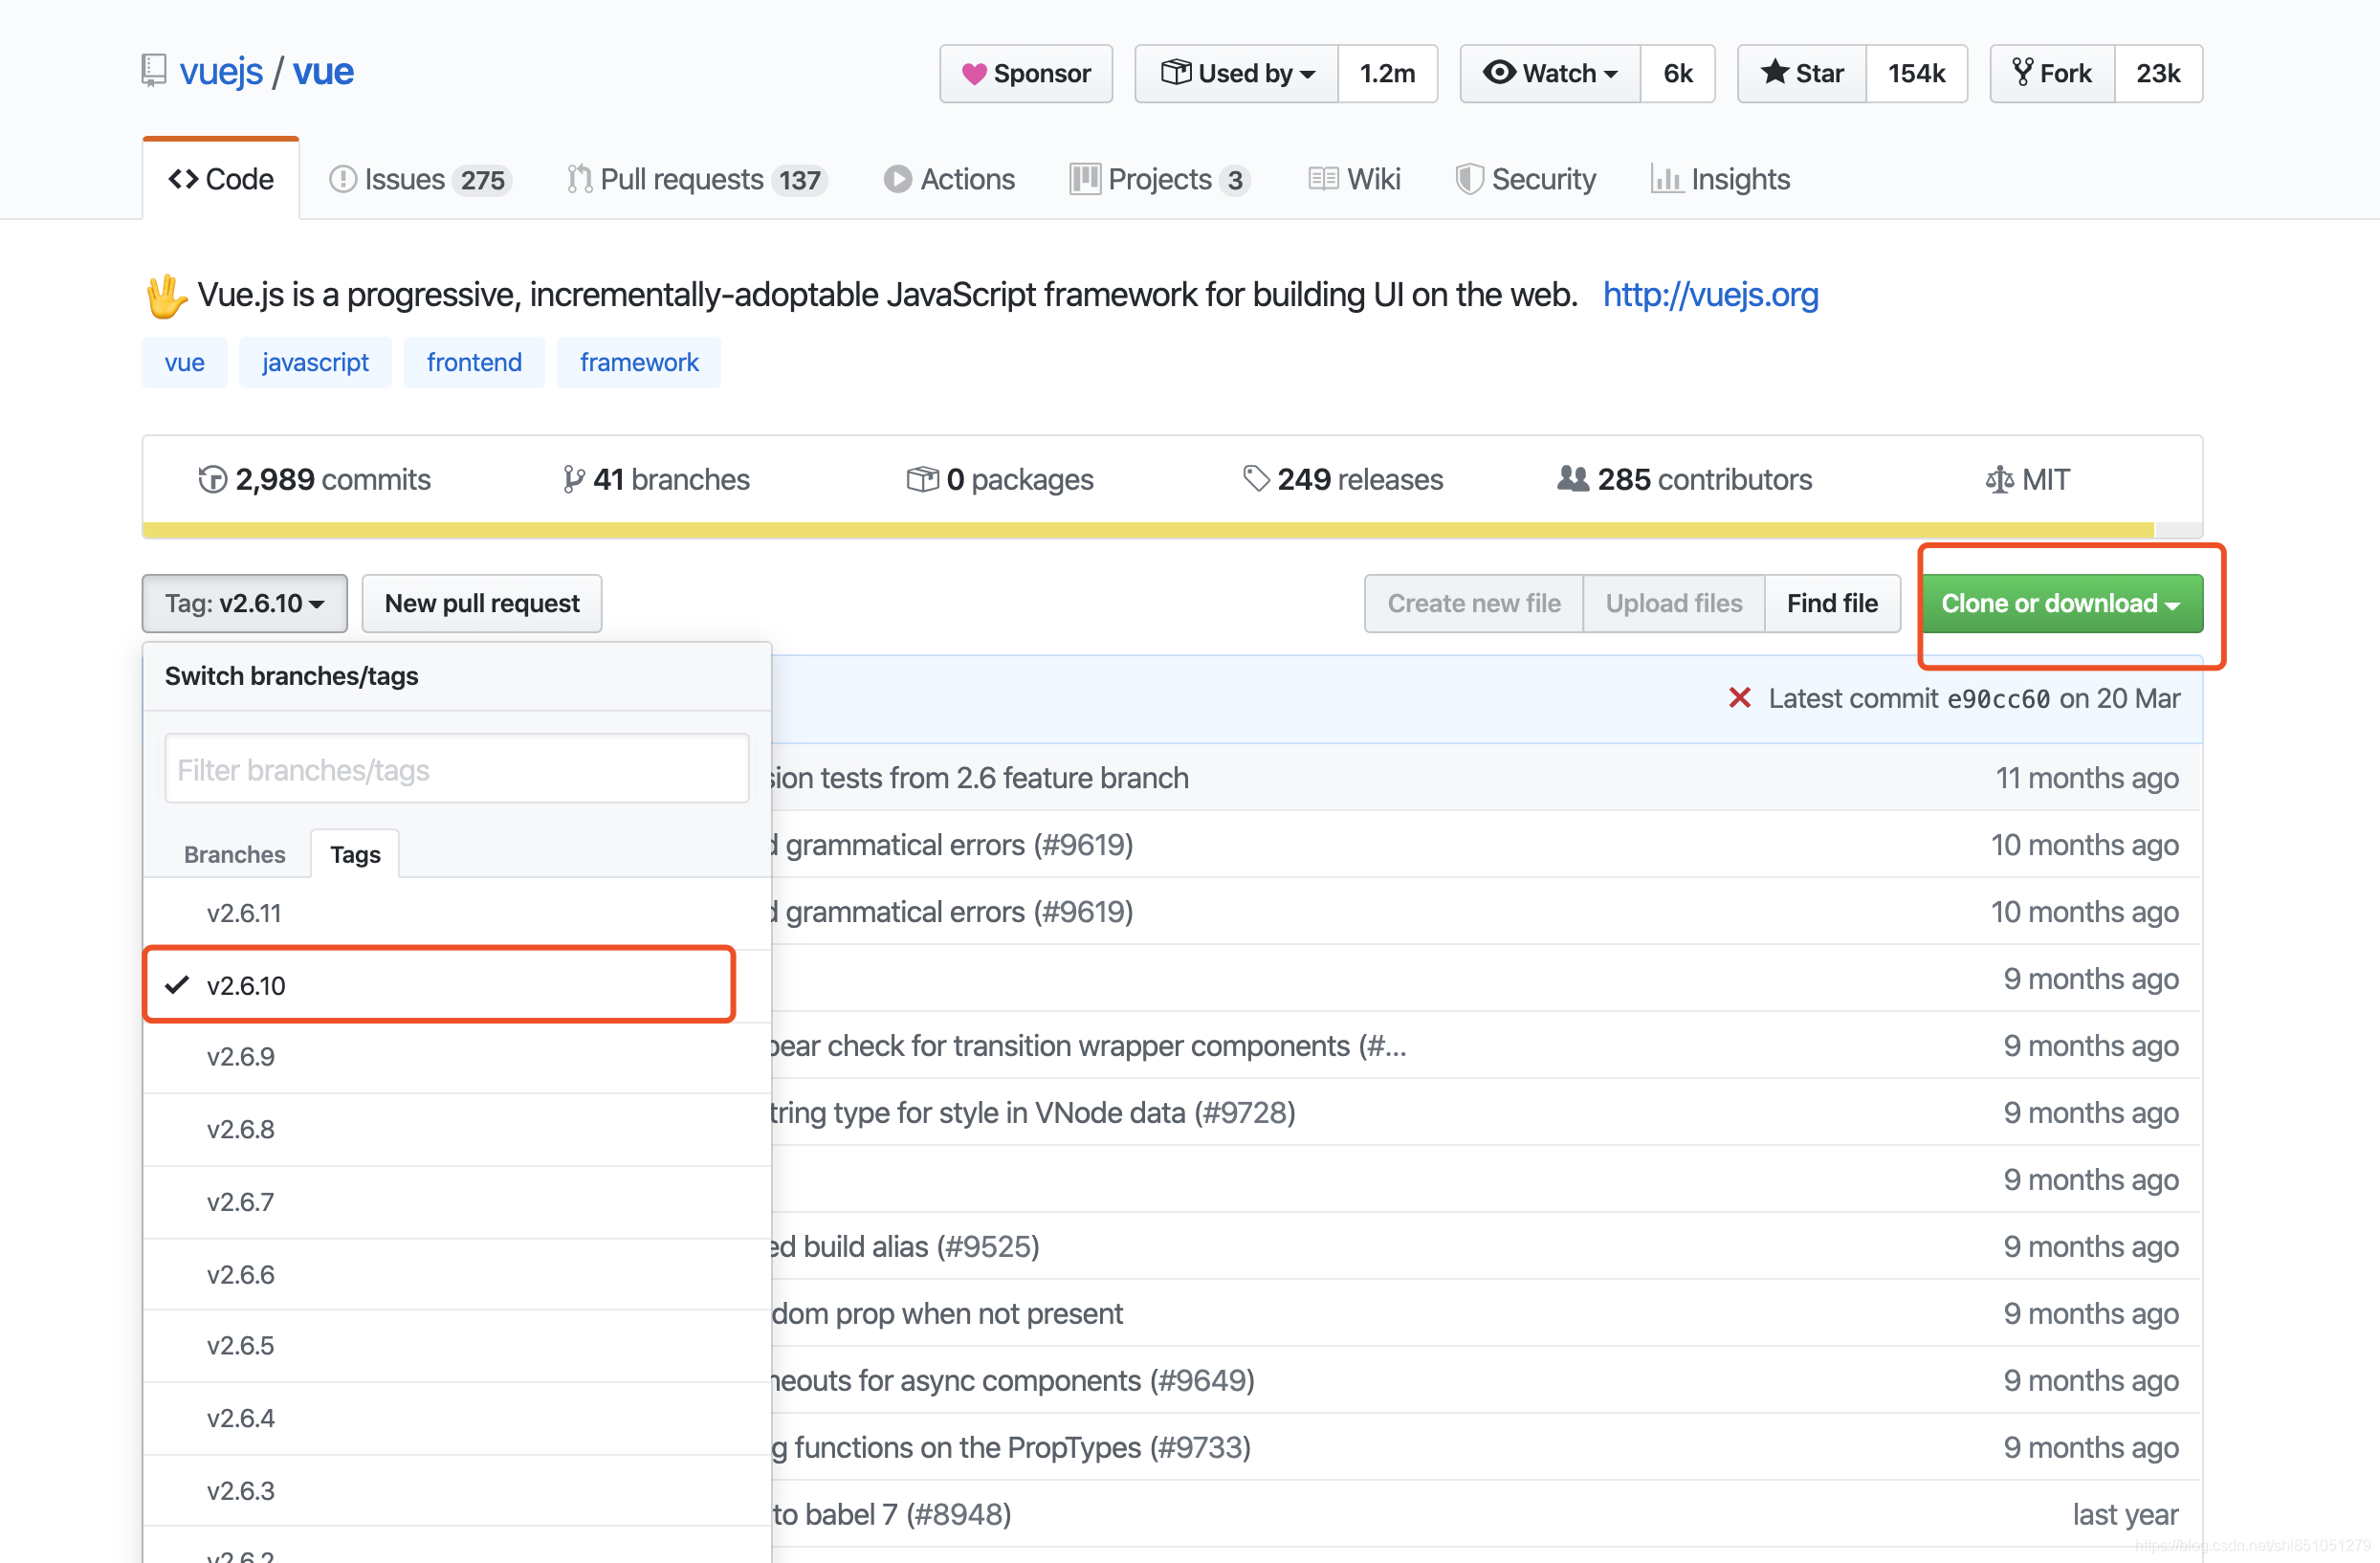The width and height of the screenshot is (2380, 1563).
Task: Select tag v2.6.9 from list
Action: tap(457, 1057)
